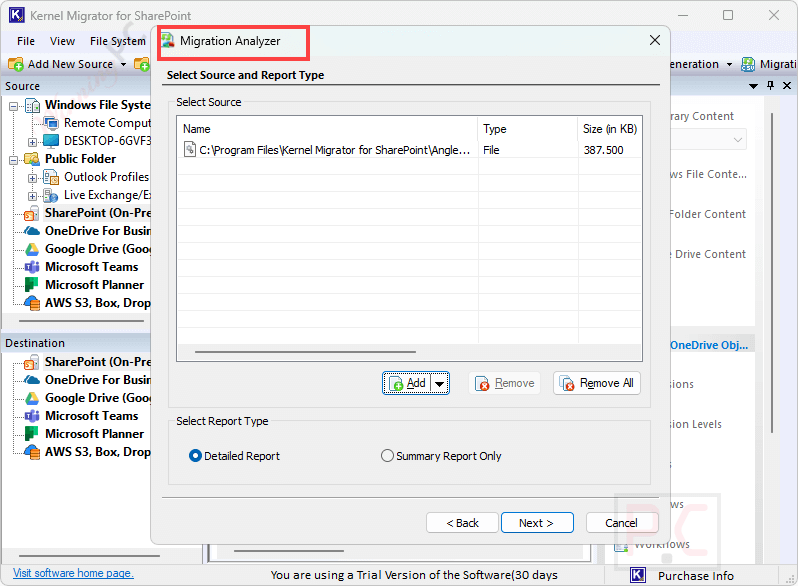Click the Kernel icon beside Purchase Info
798x586 pixels.
(x=638, y=575)
